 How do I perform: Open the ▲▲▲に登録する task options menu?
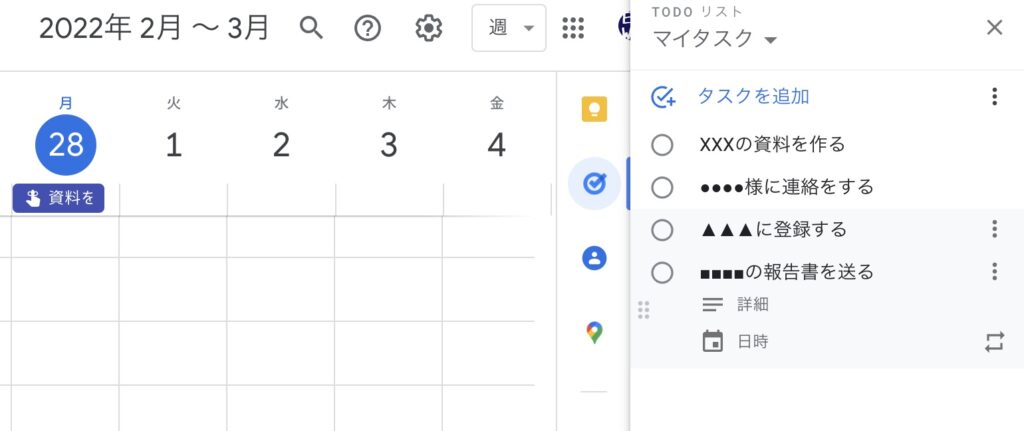tap(993, 230)
